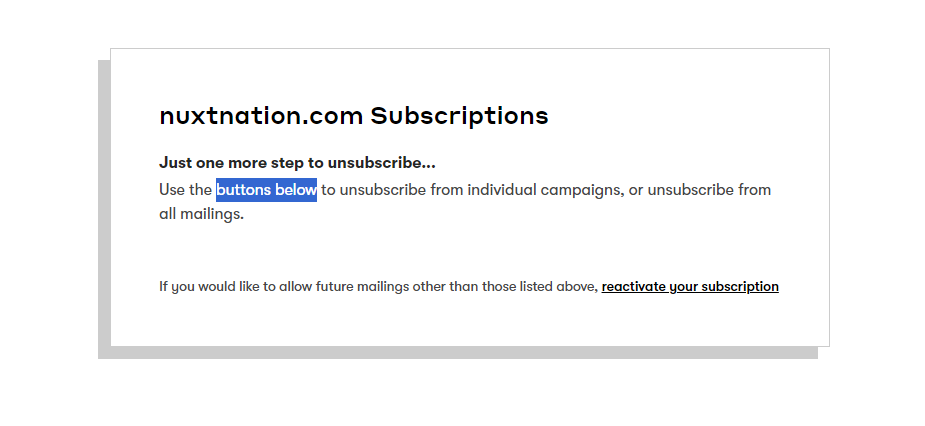925x426 pixels.
Task: Click the 'nuxtnation.com Subscriptions' heading
Action: pos(353,116)
